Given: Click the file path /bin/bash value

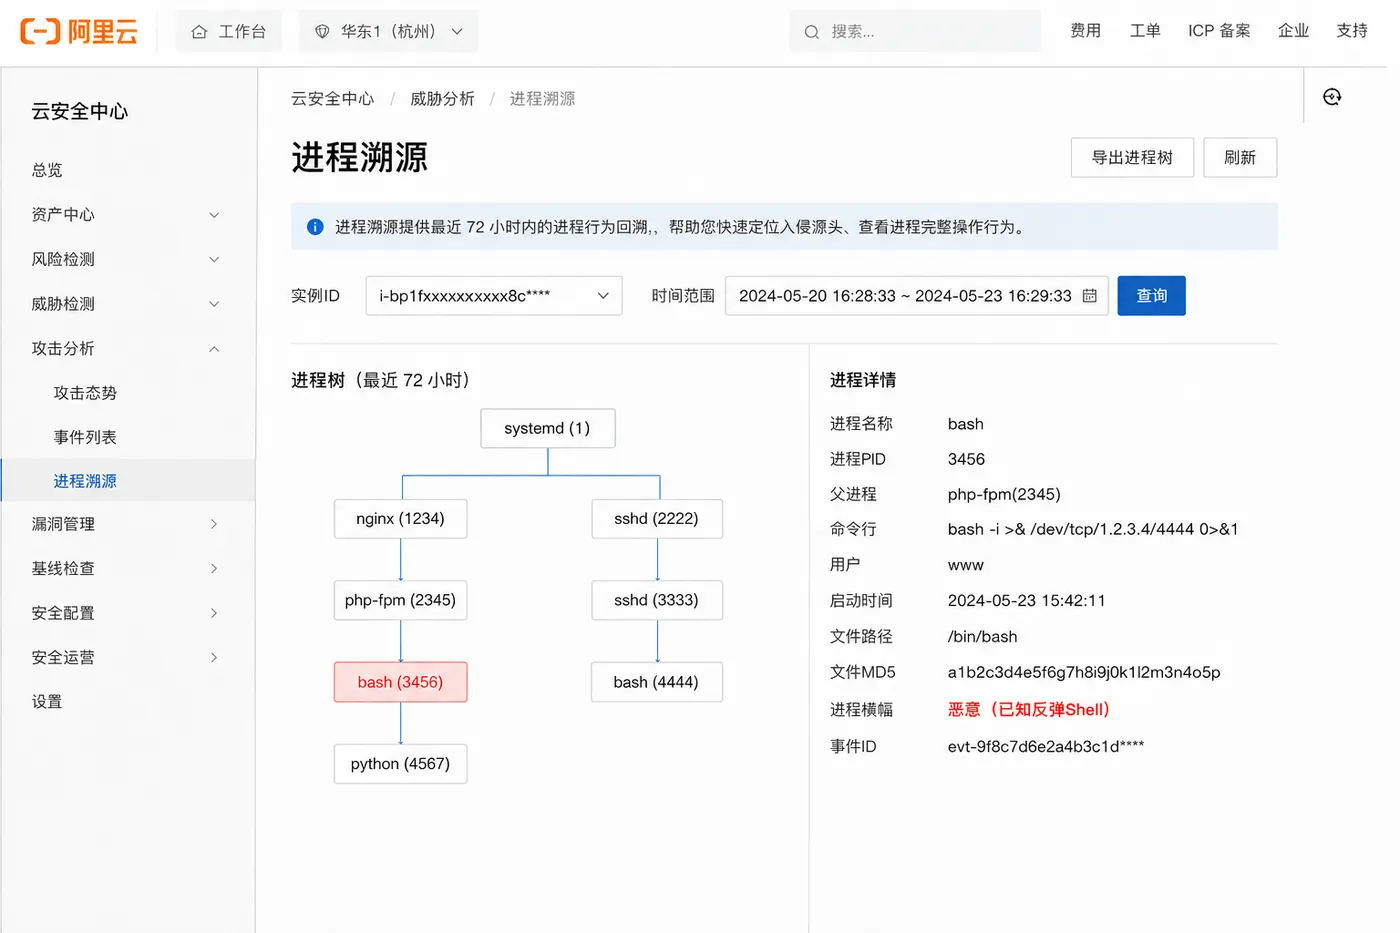Looking at the screenshot, I should (x=982, y=637).
